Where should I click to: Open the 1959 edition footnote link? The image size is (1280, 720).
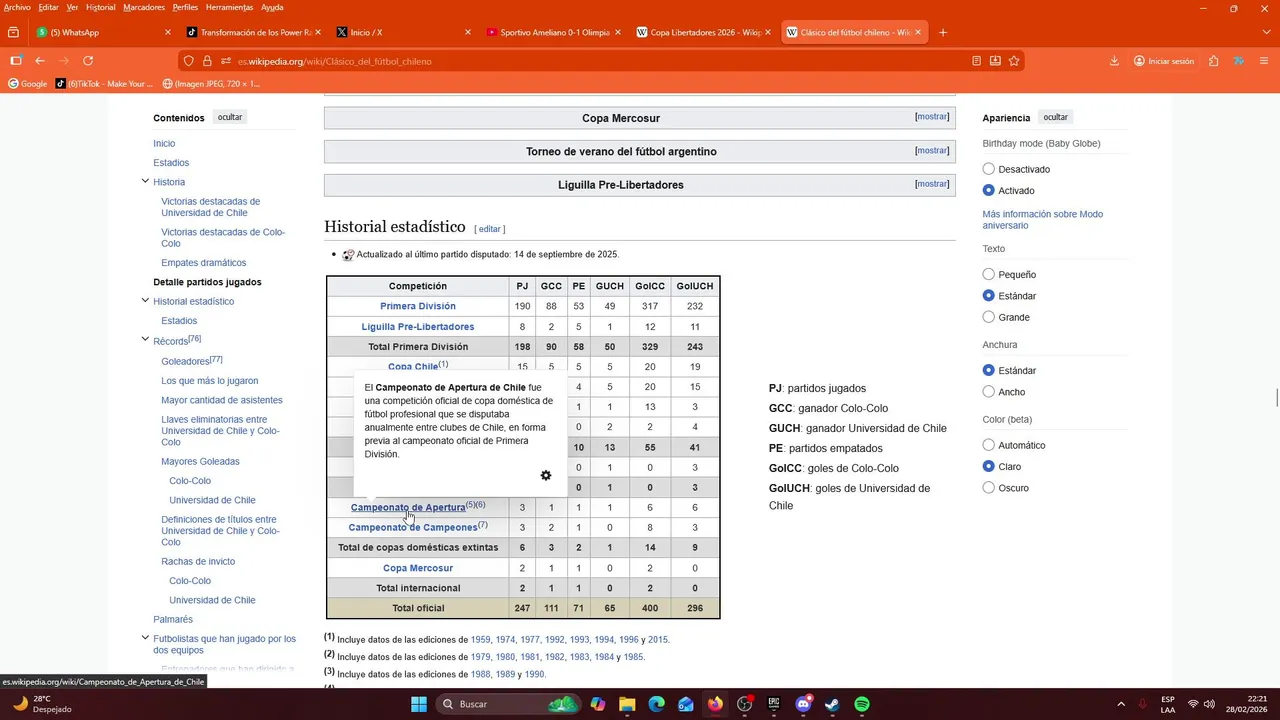480,640
